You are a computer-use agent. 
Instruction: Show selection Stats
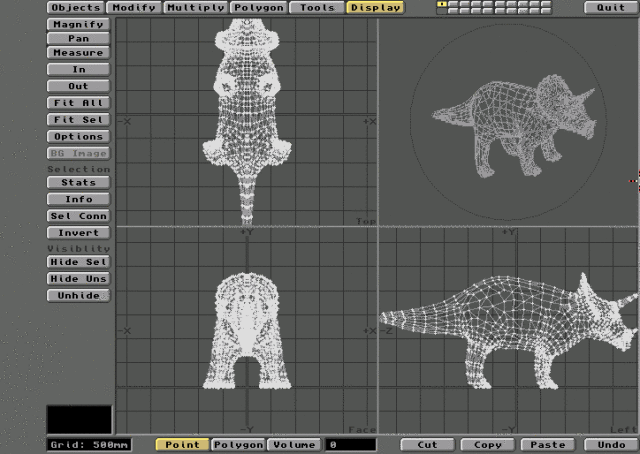point(79,183)
